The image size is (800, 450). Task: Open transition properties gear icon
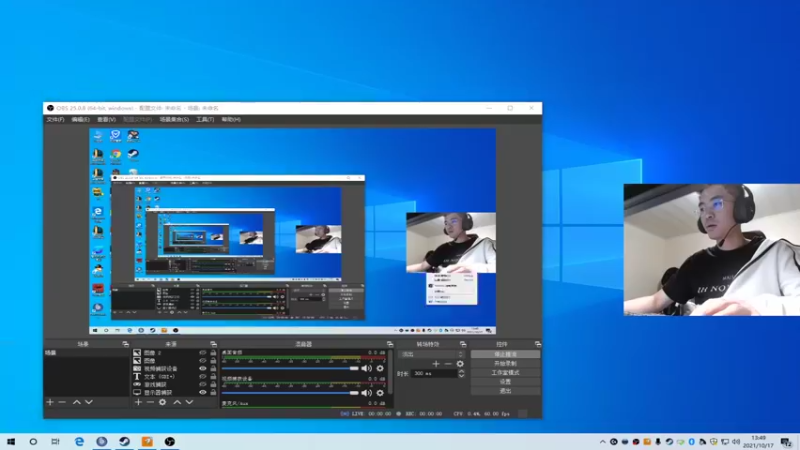461,363
